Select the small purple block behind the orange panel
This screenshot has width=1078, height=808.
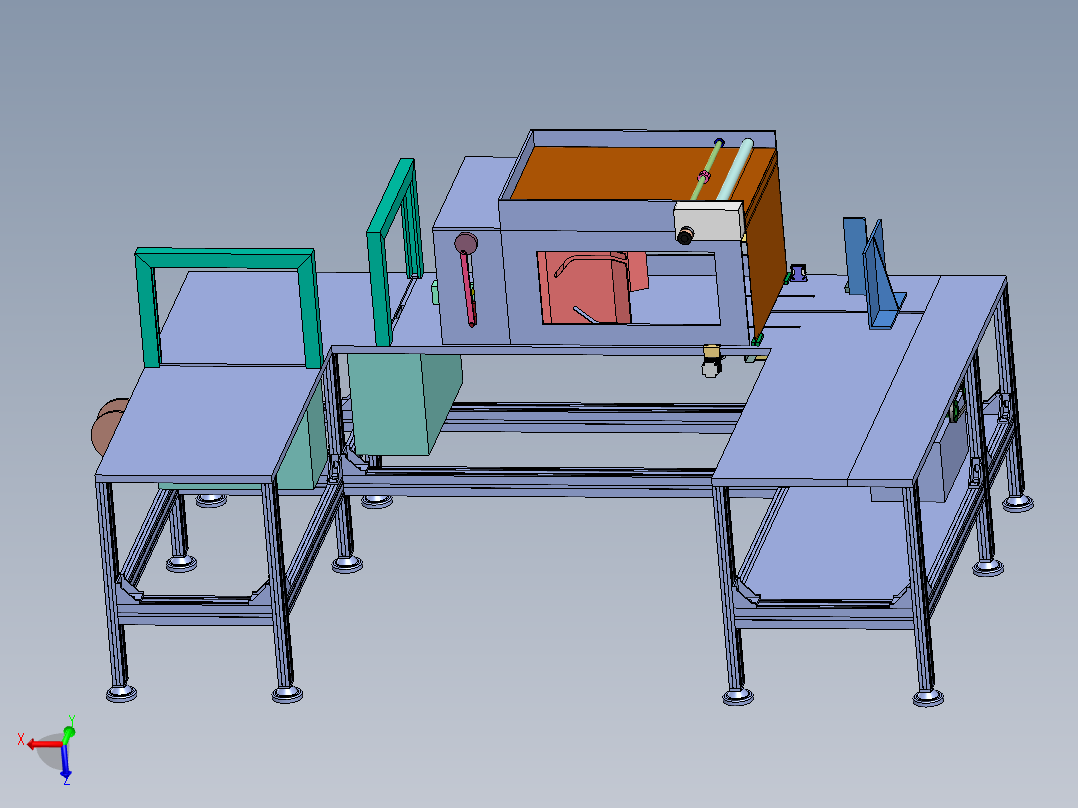798,273
